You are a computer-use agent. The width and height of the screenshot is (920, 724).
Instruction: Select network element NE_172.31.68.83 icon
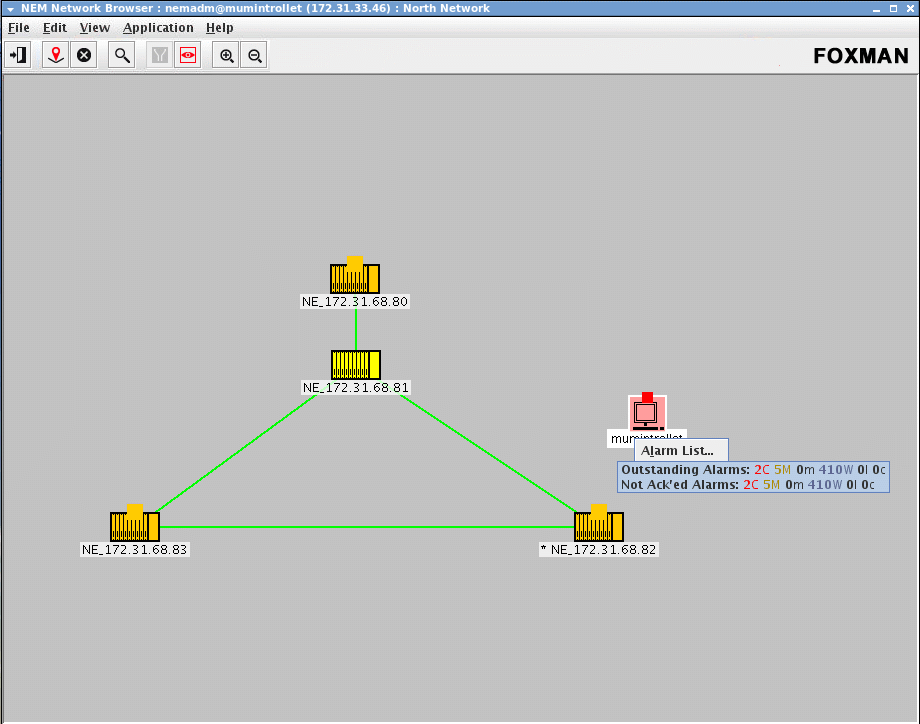tap(135, 526)
